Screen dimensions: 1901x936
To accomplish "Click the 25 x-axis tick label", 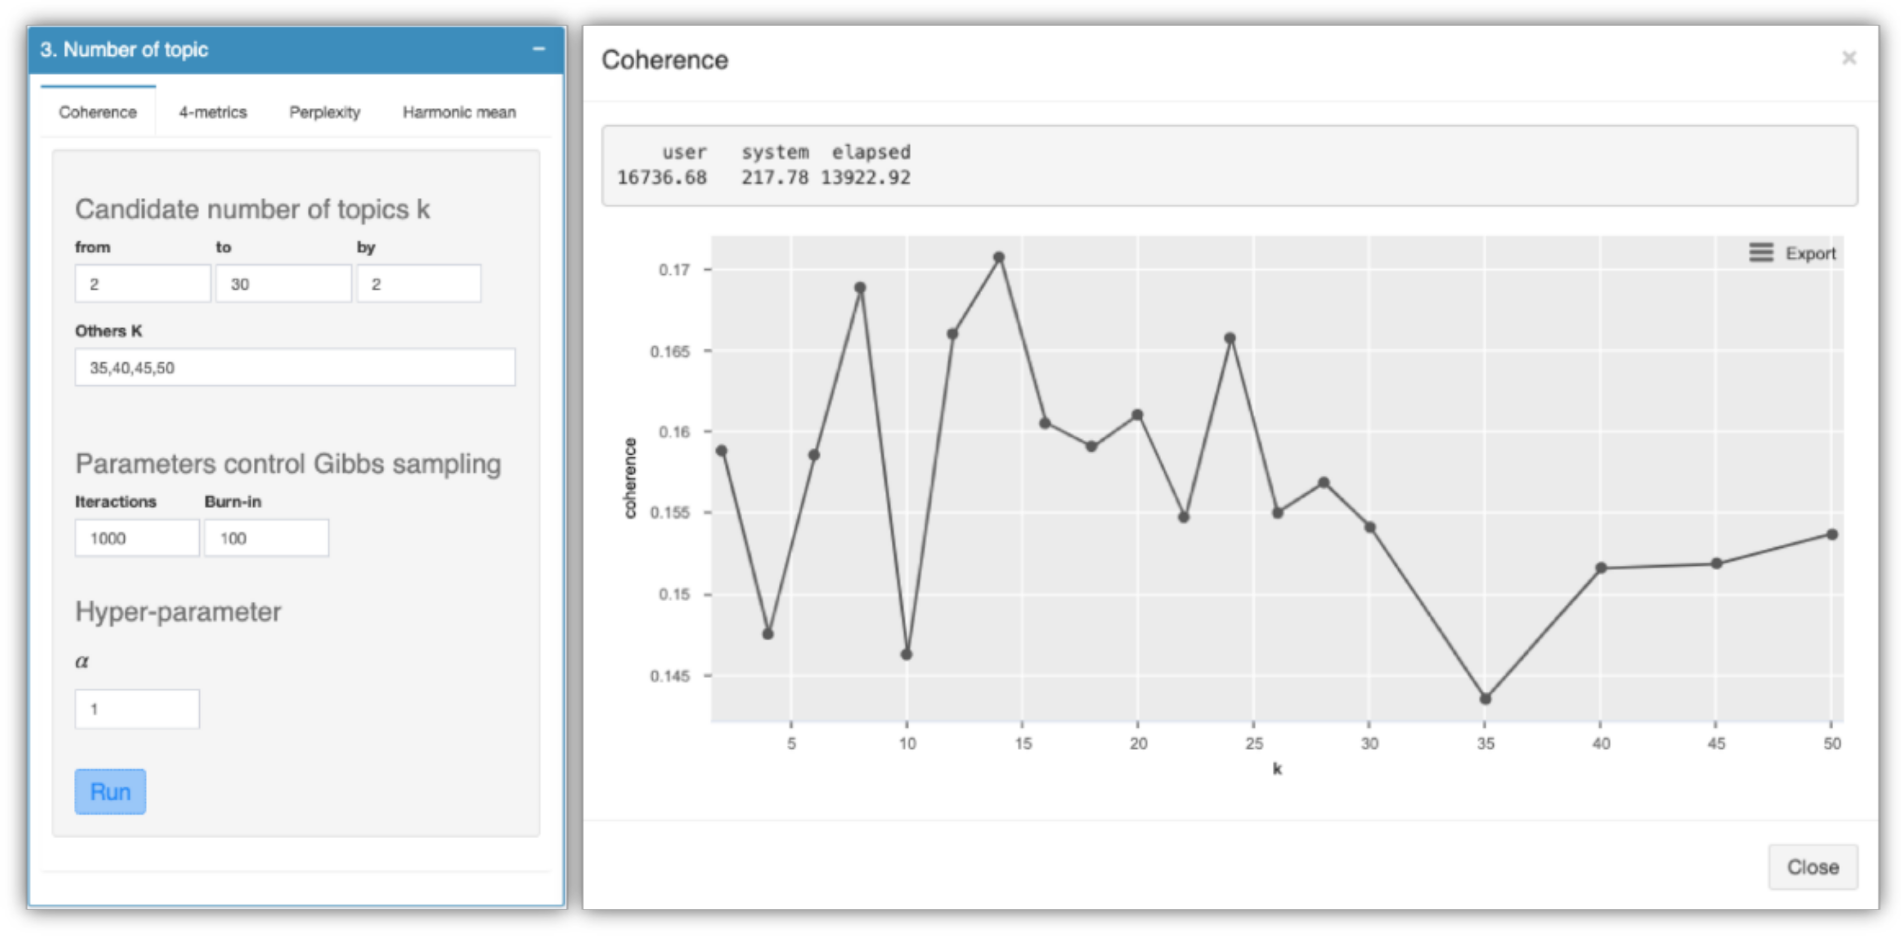I will [1254, 744].
